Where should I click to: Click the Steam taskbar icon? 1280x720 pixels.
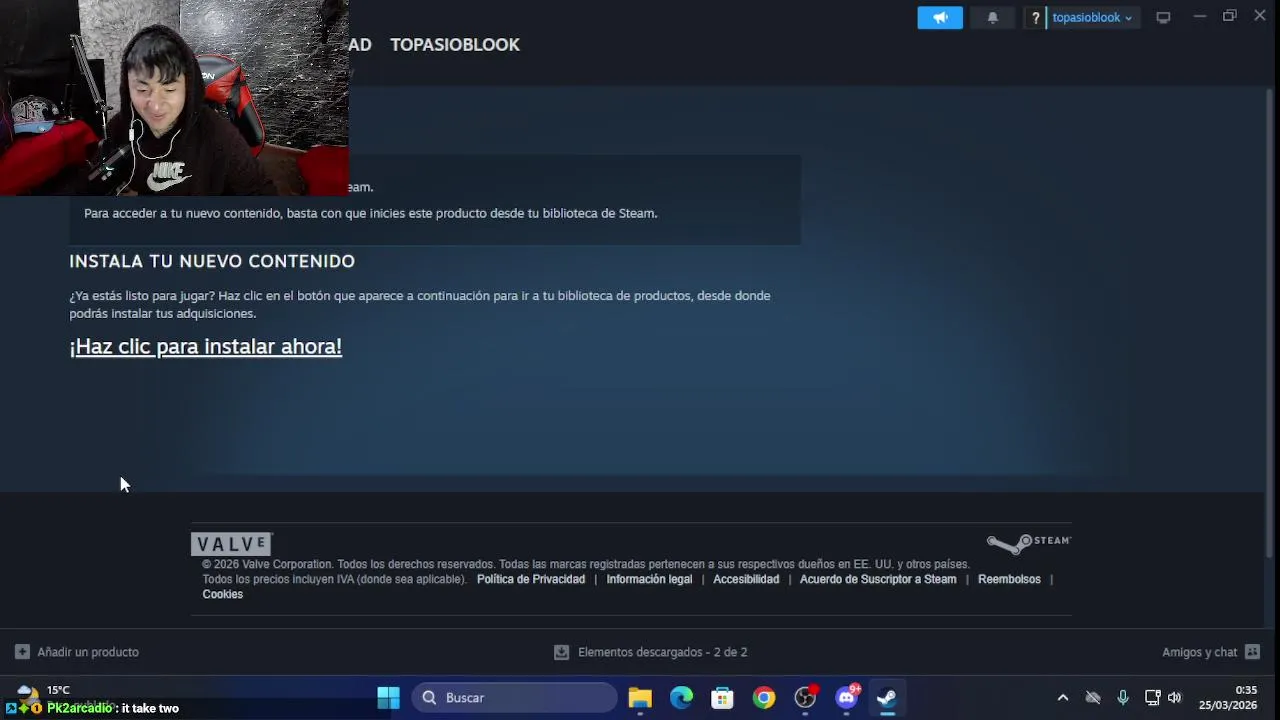point(886,698)
